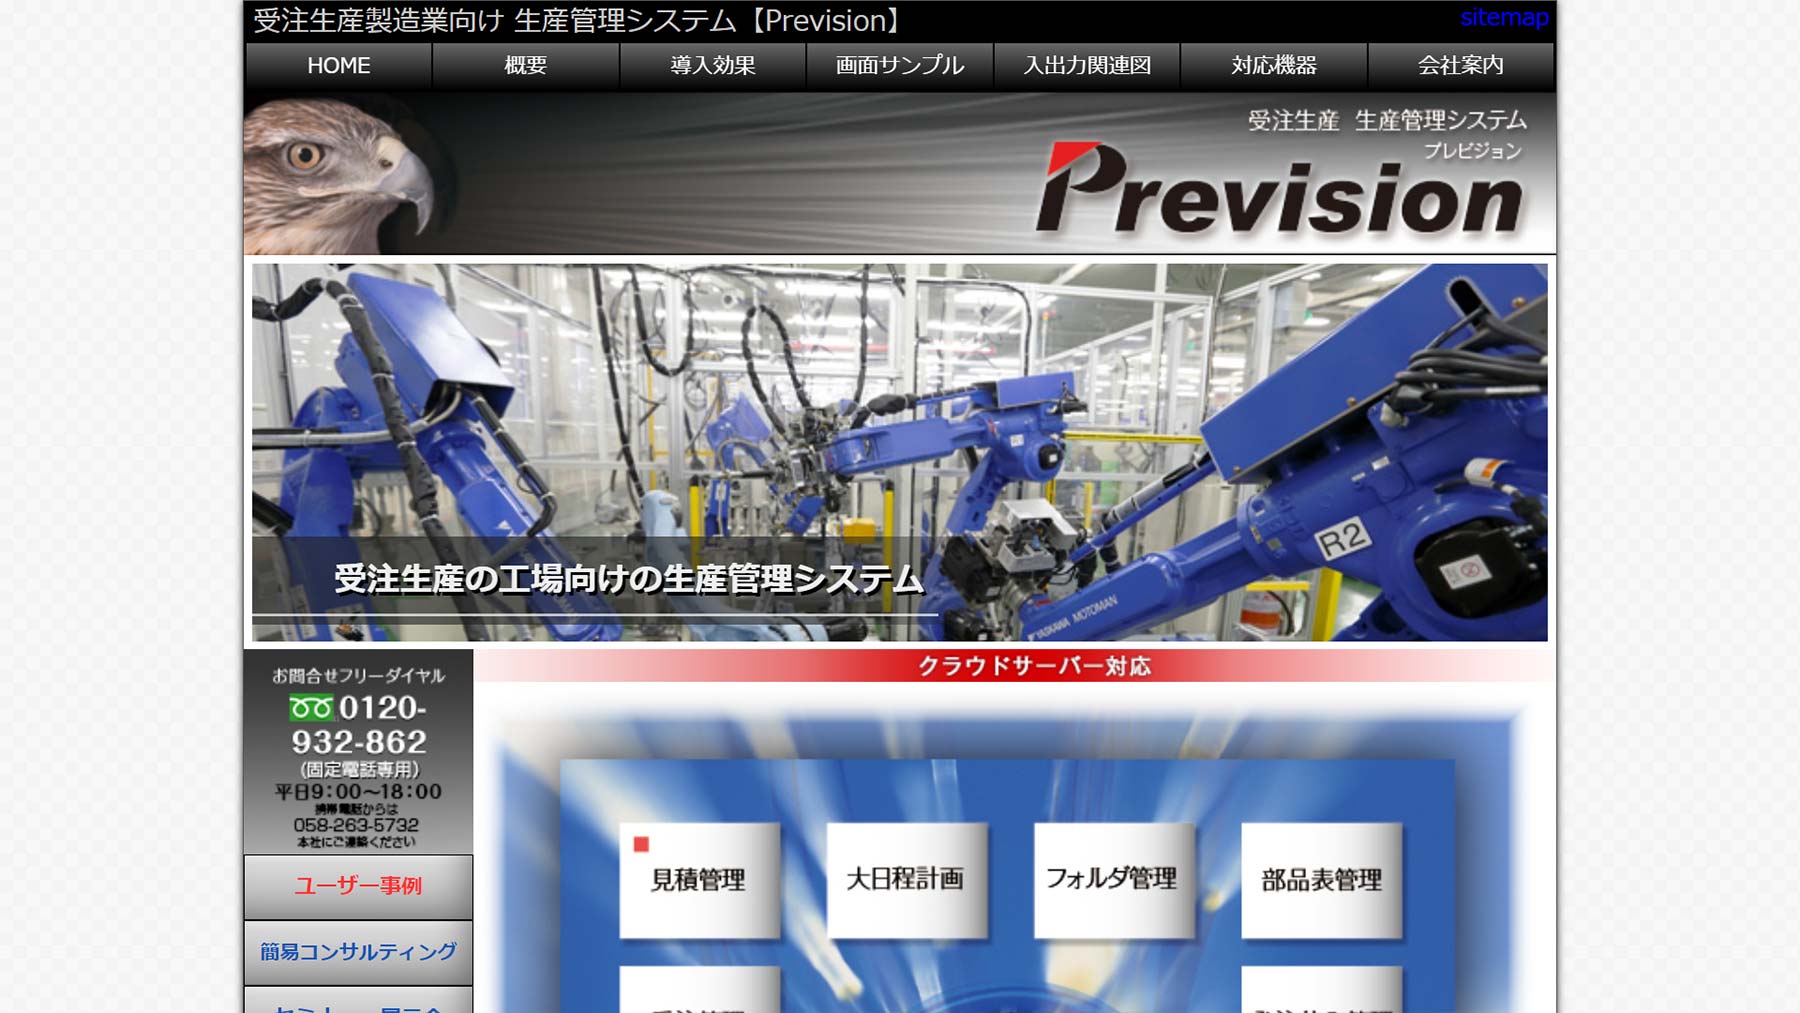This screenshot has width=1800, height=1013.
Task: Click the hawk head image
Action: [x=338, y=176]
